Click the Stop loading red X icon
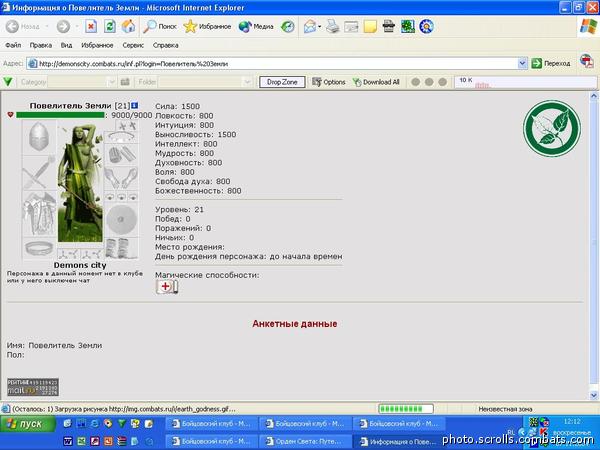600x450 pixels. (x=91, y=26)
